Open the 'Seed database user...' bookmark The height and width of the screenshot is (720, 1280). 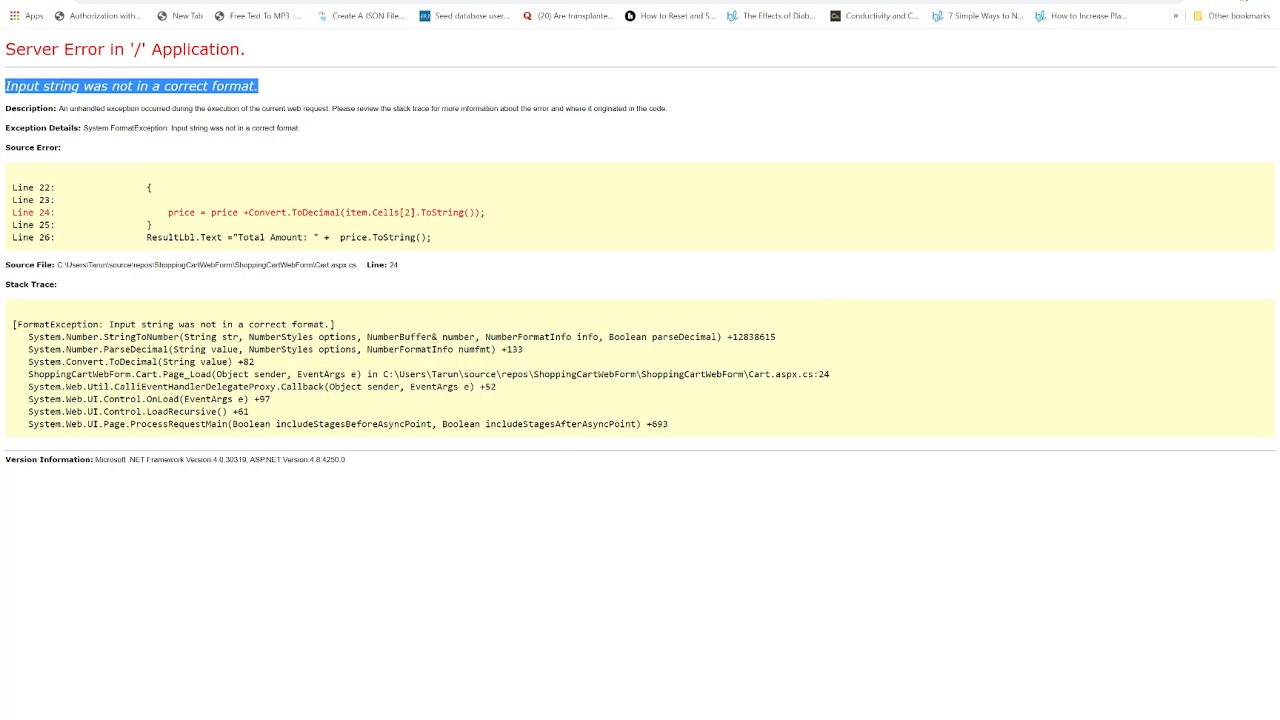[x=465, y=16]
